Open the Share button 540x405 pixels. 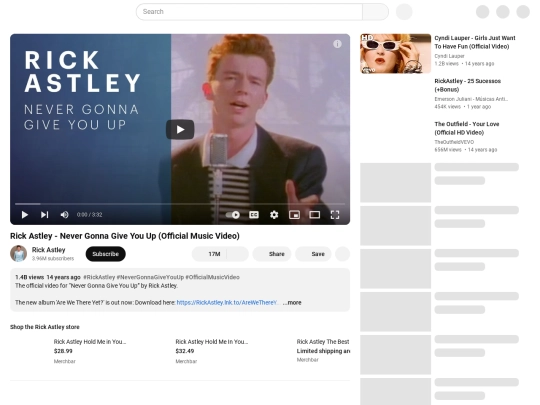coord(272,254)
